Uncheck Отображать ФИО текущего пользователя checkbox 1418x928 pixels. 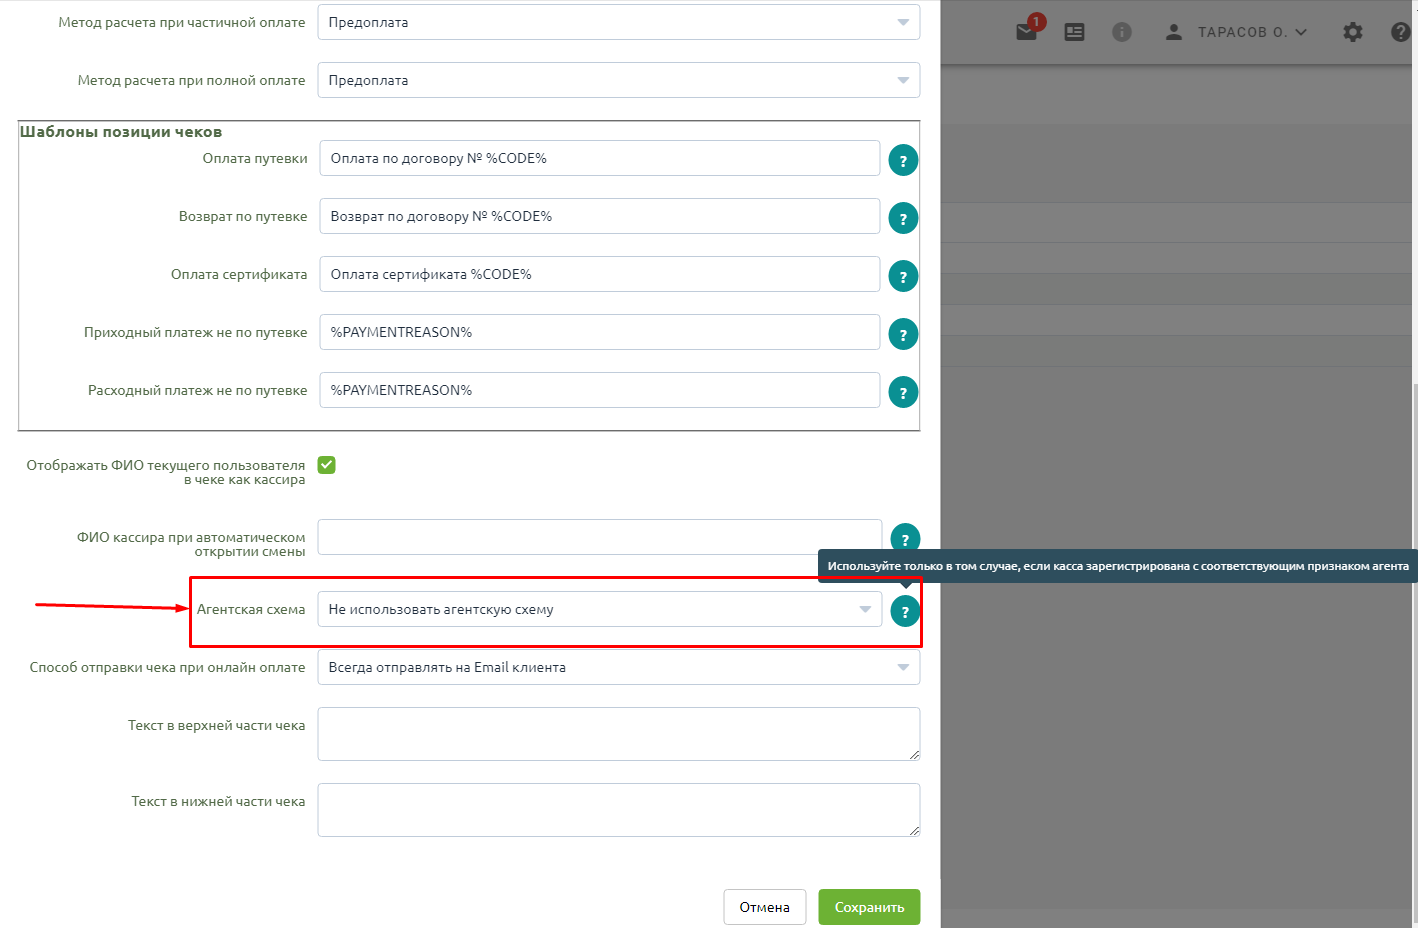(327, 465)
